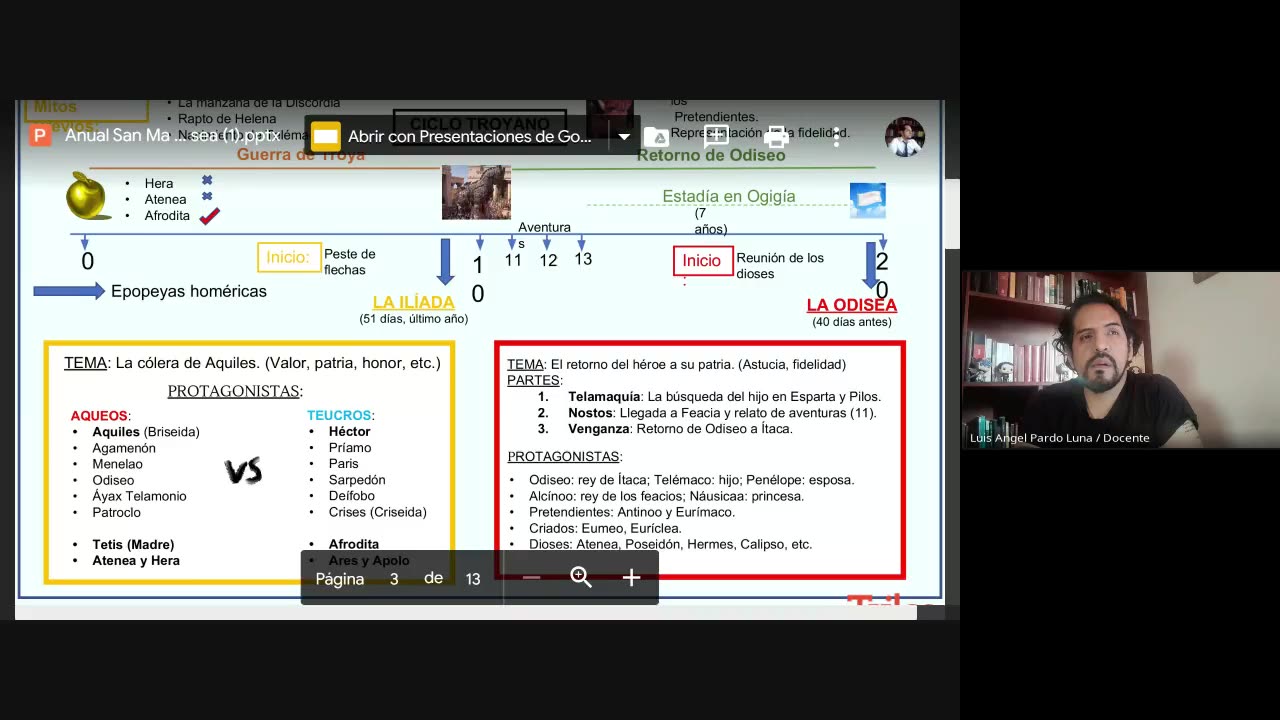This screenshot has width=1280, height=720.
Task: Click the yellow Inicio box
Action: 289,257
